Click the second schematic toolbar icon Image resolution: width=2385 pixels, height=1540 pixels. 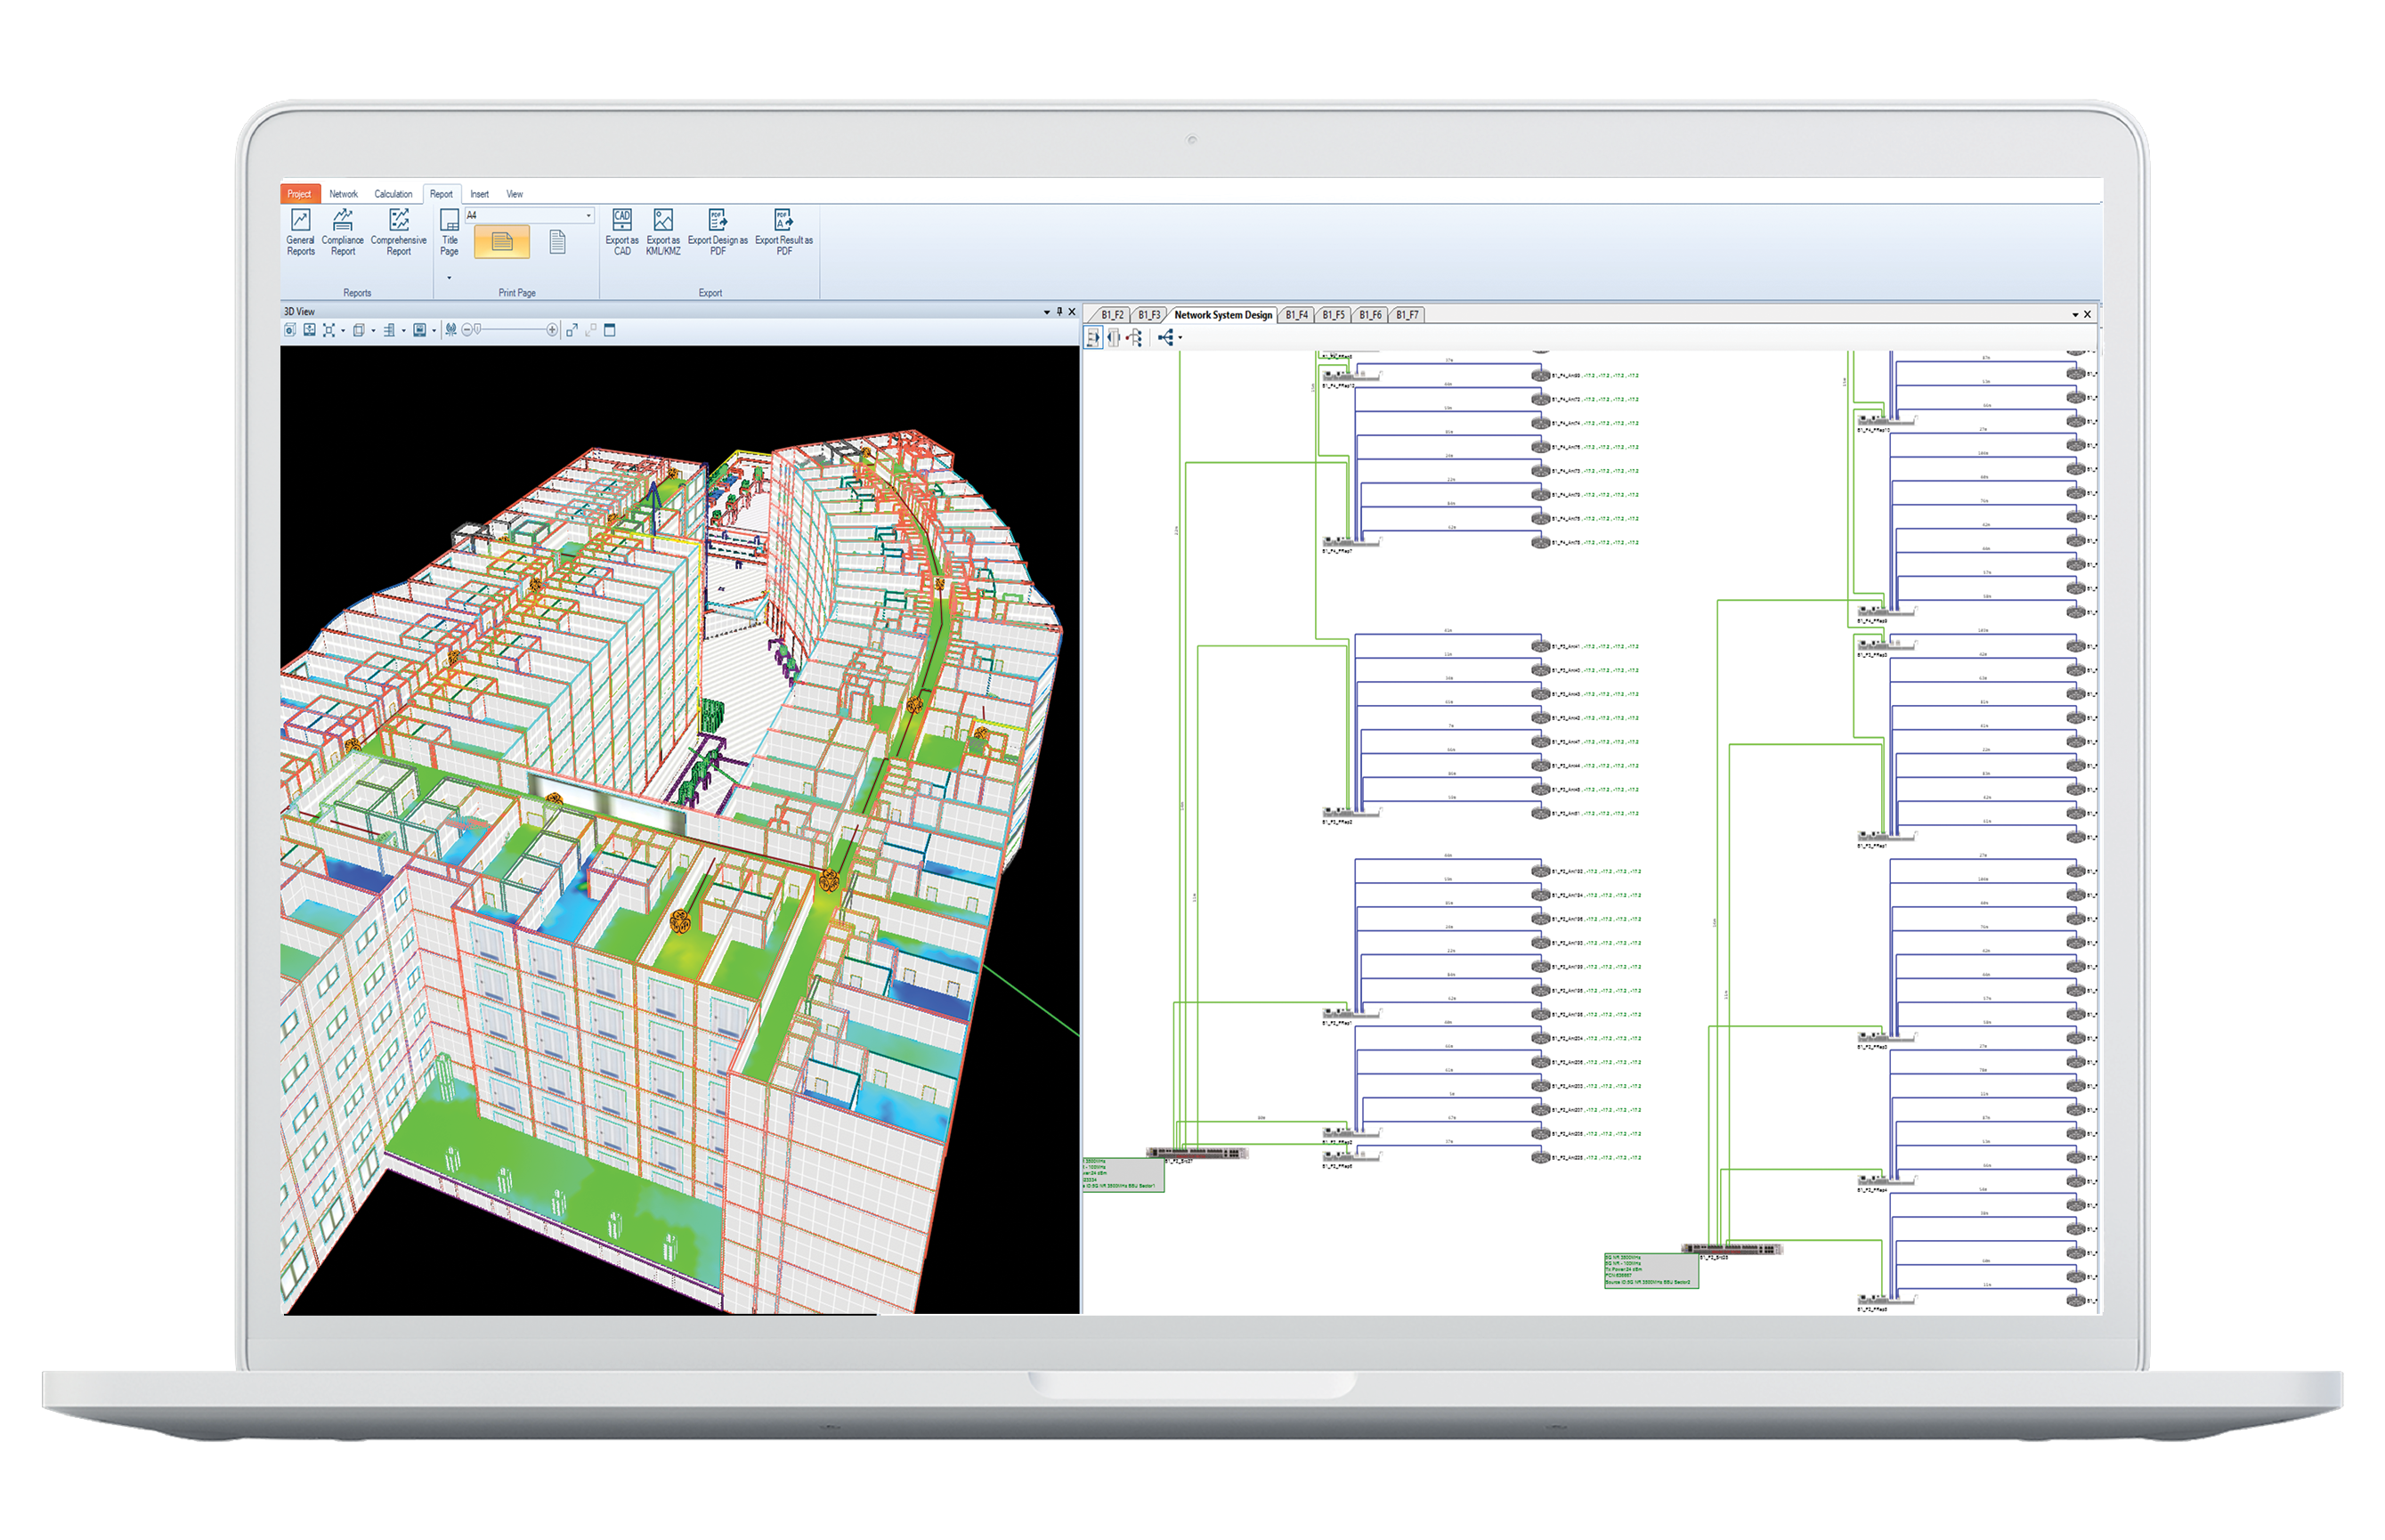[1114, 338]
